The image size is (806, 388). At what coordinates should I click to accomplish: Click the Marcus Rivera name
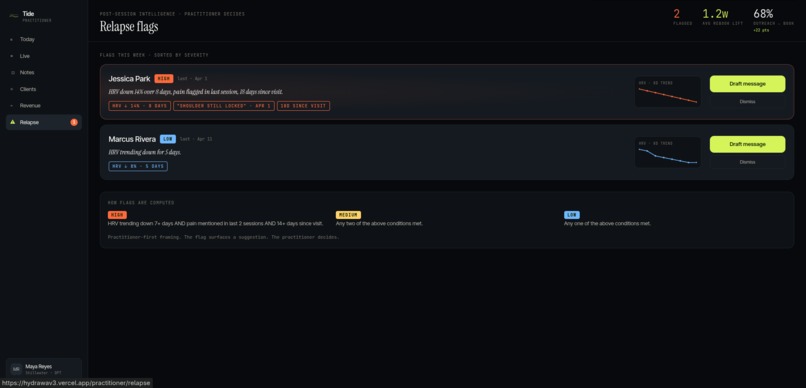click(x=132, y=139)
